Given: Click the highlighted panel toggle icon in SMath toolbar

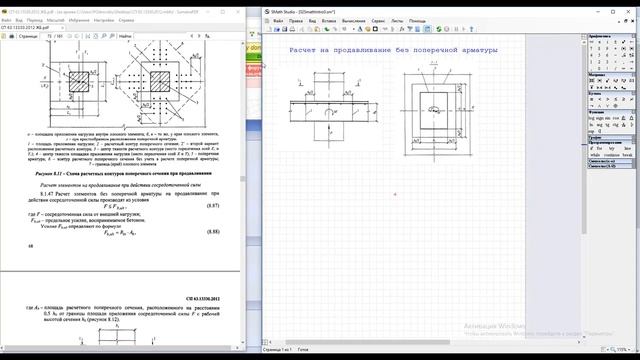Looking at the screenshot, I should click(x=427, y=29).
